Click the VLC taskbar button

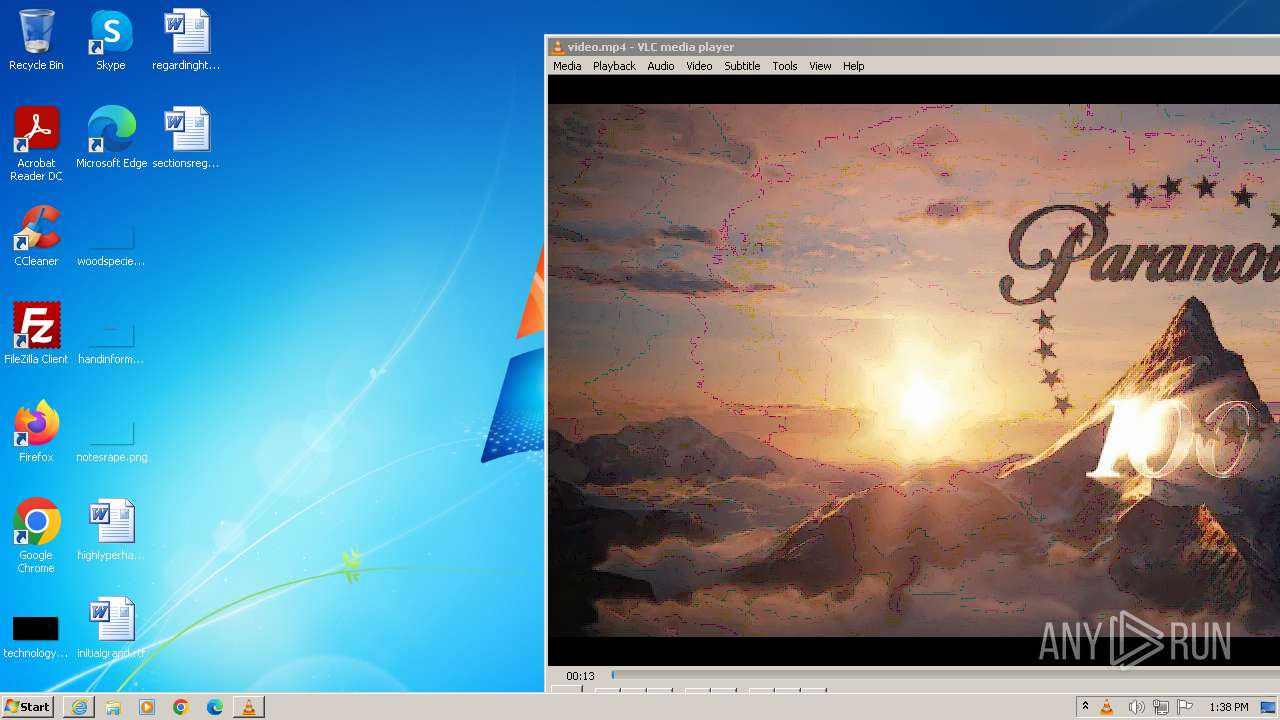(249, 707)
